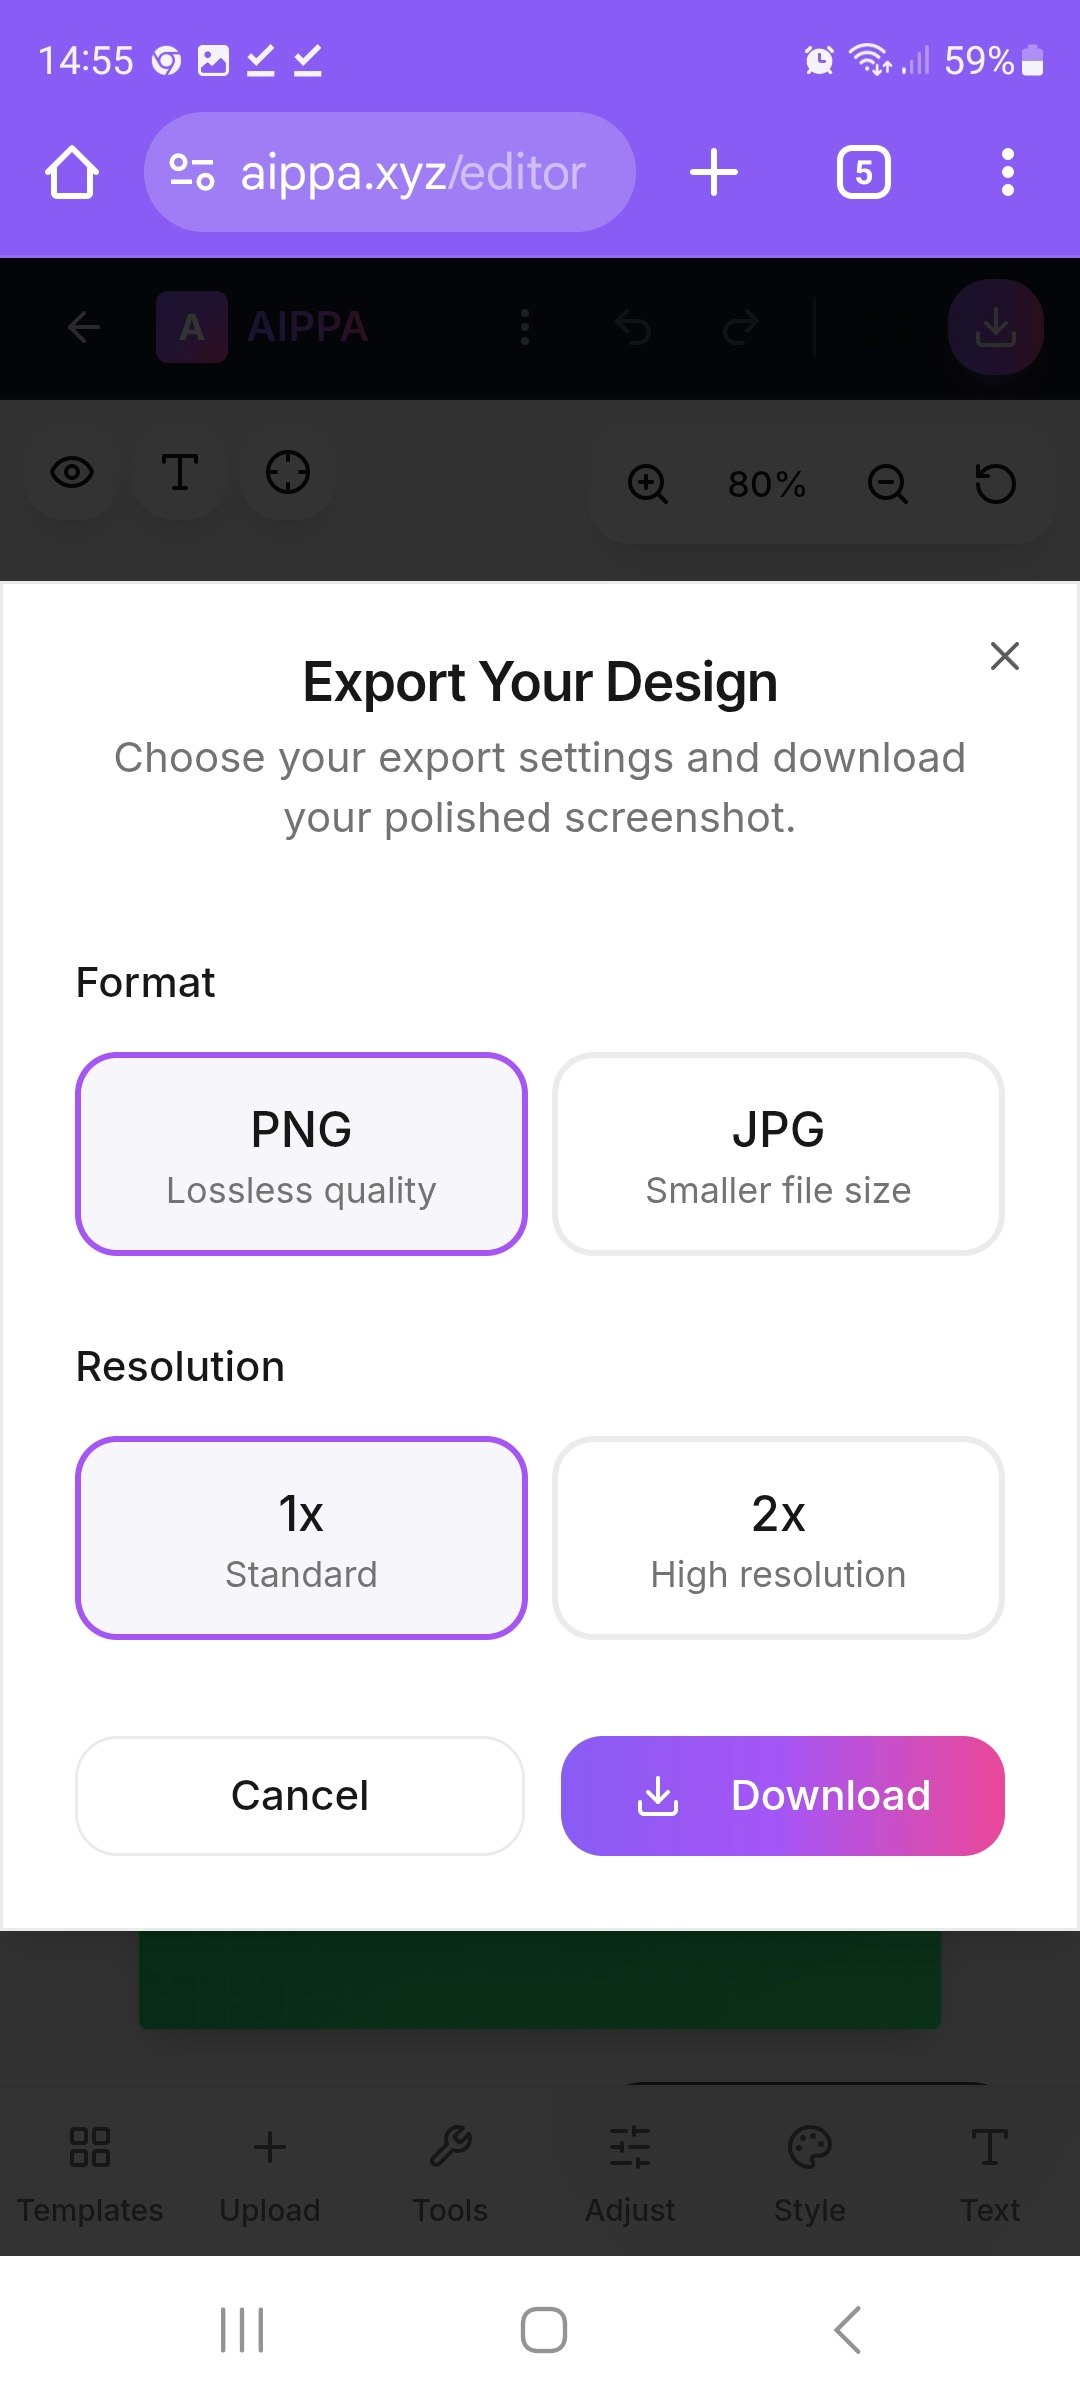Switch to the Style palette panel
Image resolution: width=1080 pixels, height=2400 pixels.
(809, 2160)
